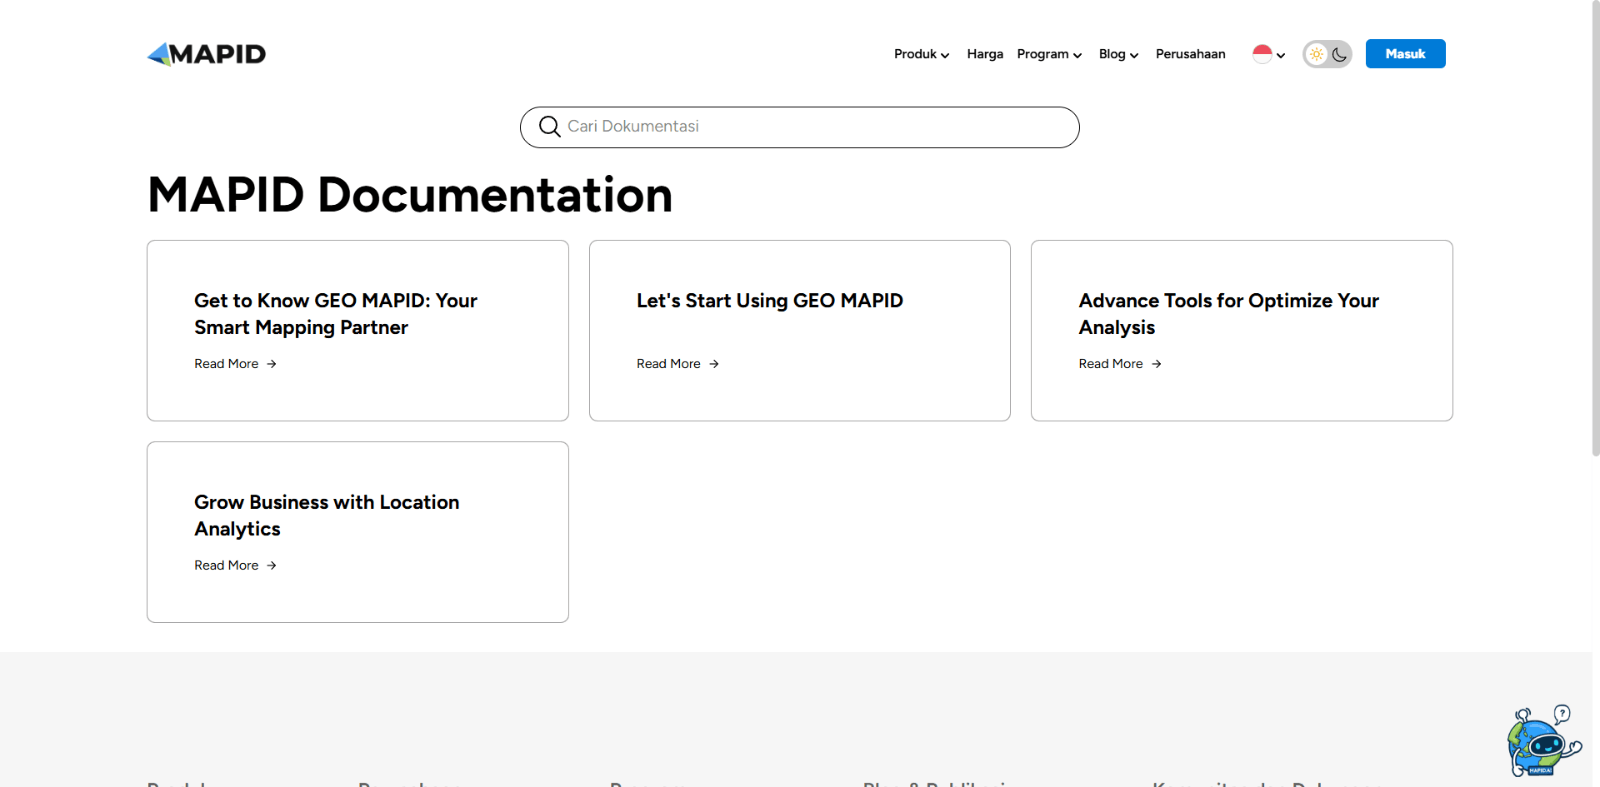The height and width of the screenshot is (787, 1600).
Task: Read More about Get to Know GEO MAPID
Action: [227, 364]
